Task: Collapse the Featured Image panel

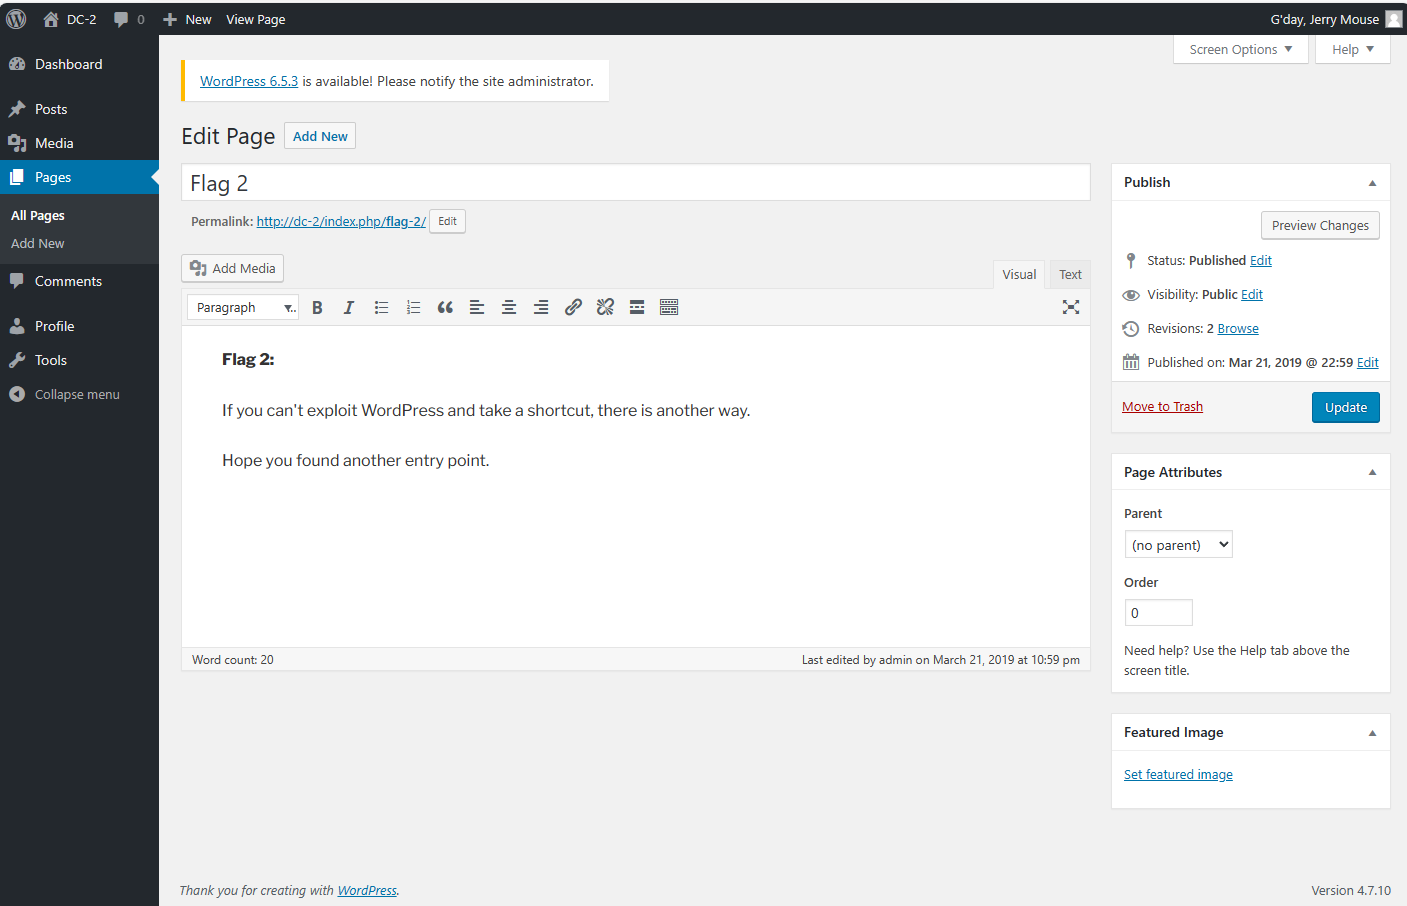Action: pyautogui.click(x=1372, y=733)
